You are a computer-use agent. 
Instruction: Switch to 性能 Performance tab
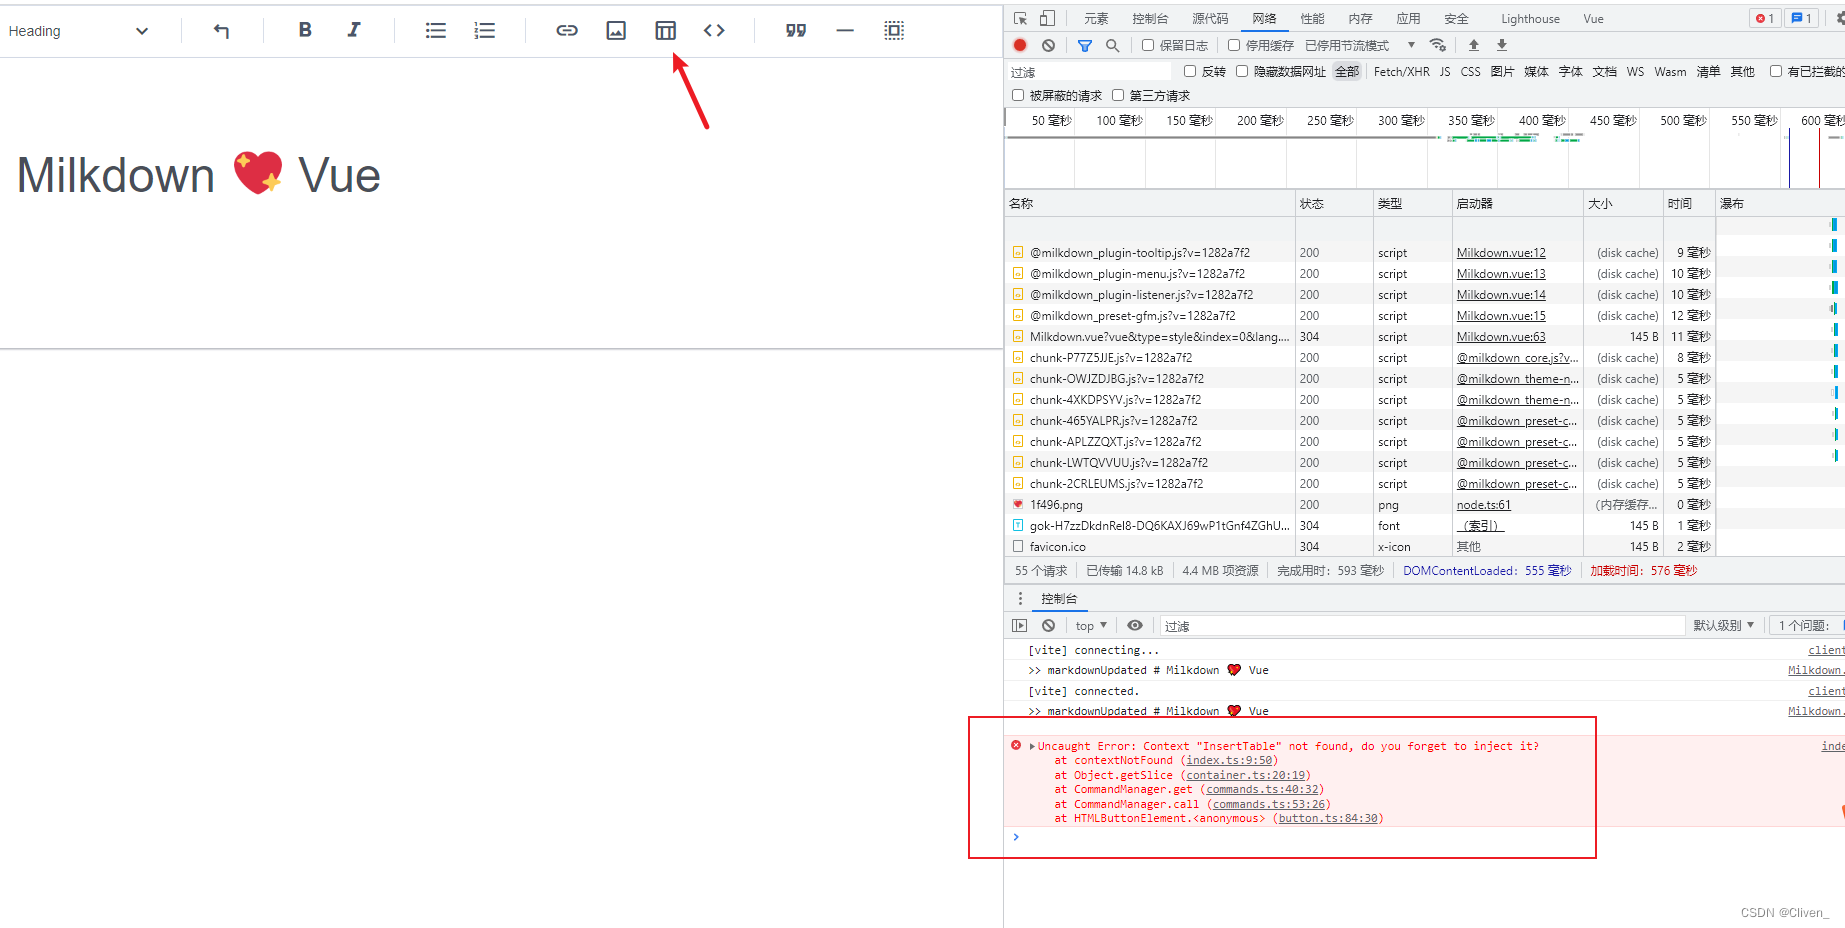pyautogui.click(x=1312, y=19)
